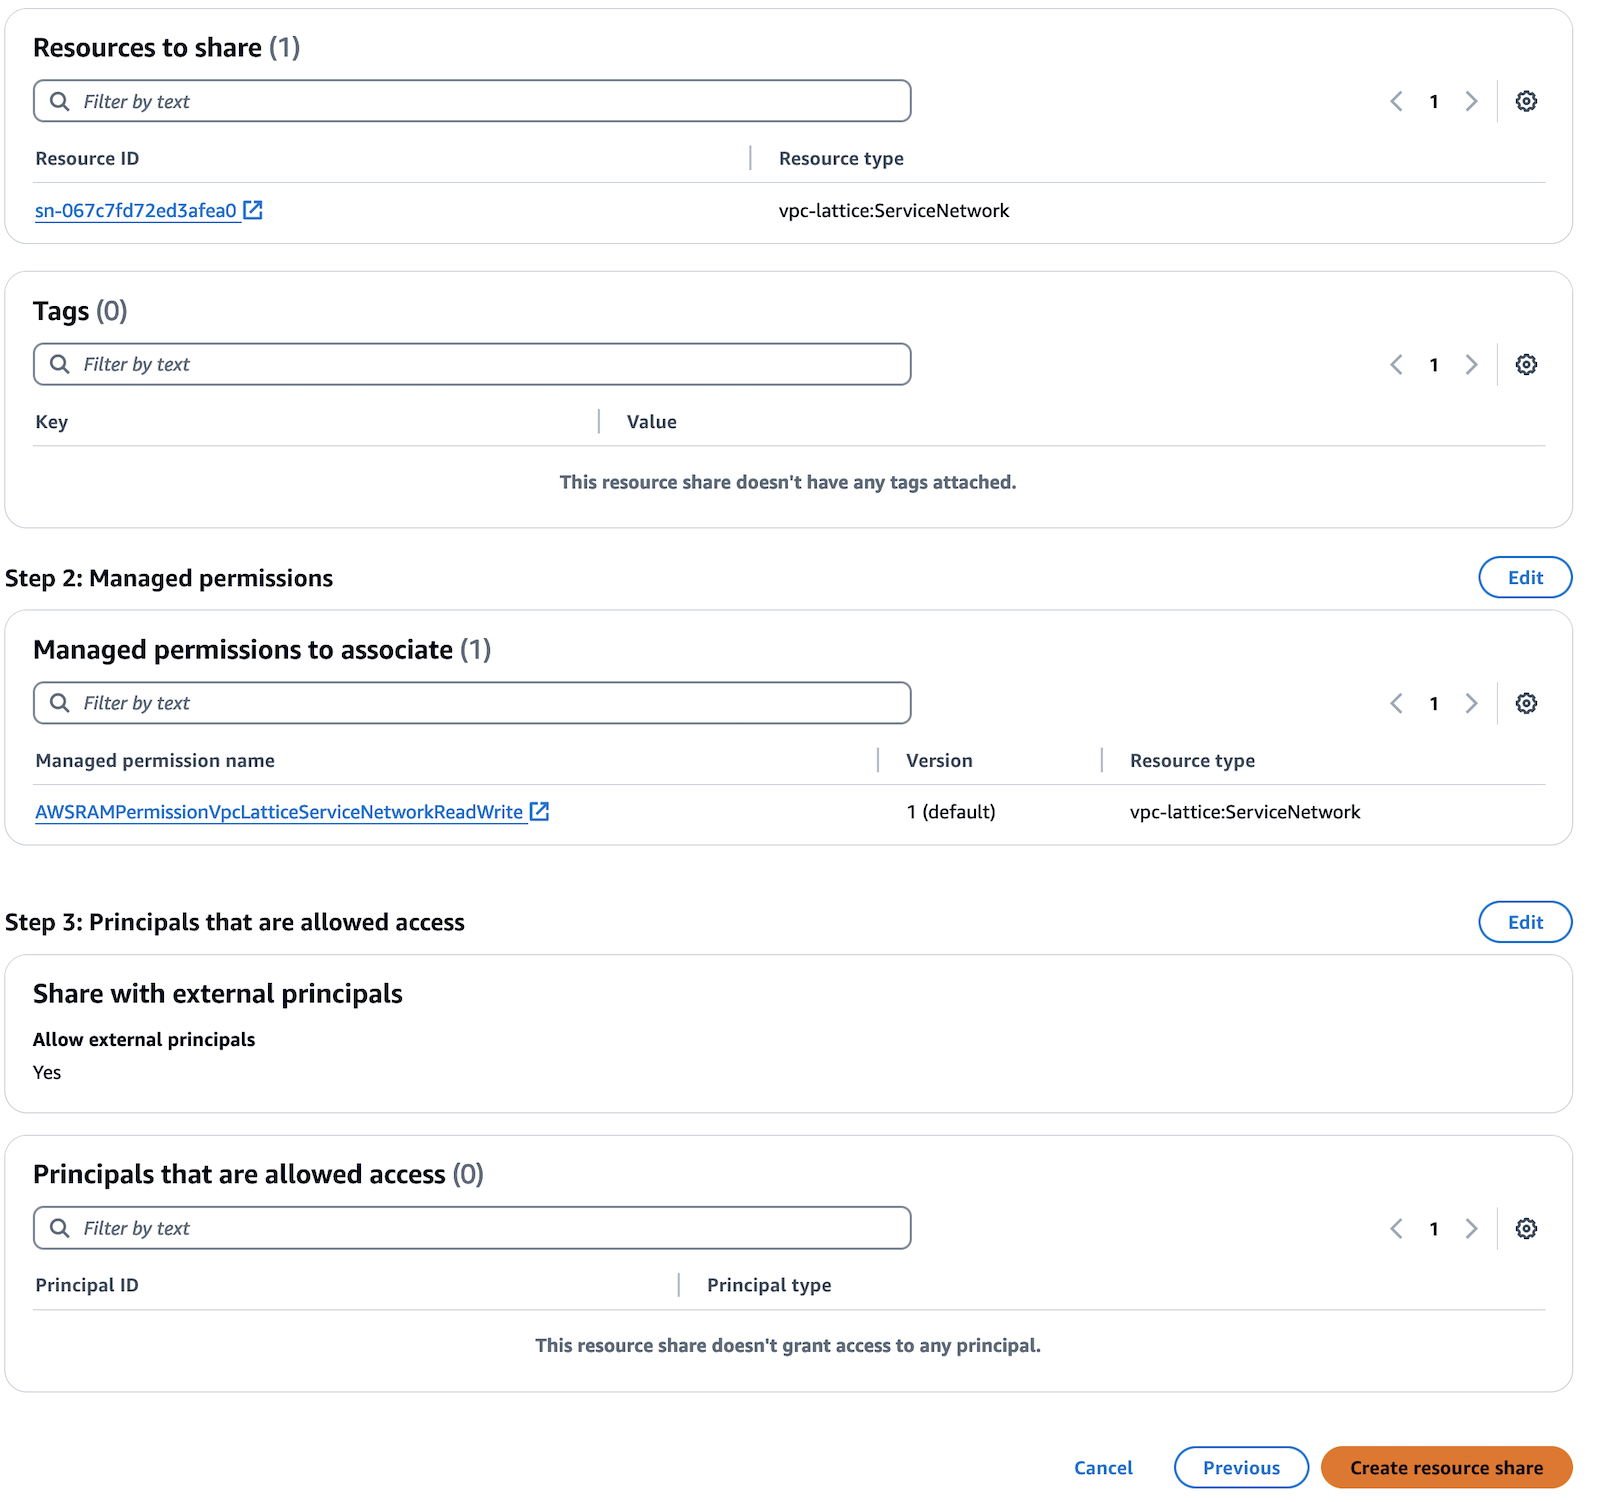Screen dimensions: 1600x1502
Task: Open settings gear for Principals allowed access table
Action: coord(1525,1228)
